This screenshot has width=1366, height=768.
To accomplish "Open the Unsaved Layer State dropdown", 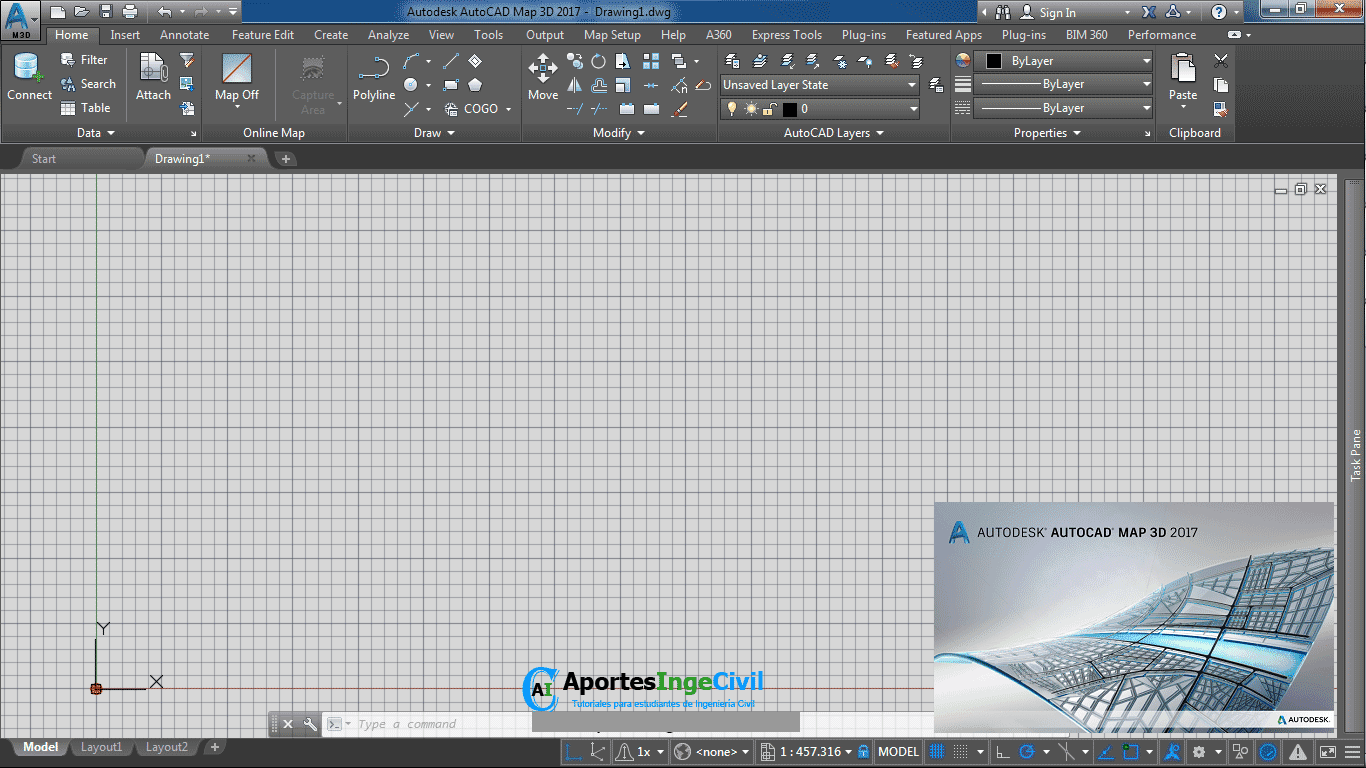I will [x=819, y=85].
